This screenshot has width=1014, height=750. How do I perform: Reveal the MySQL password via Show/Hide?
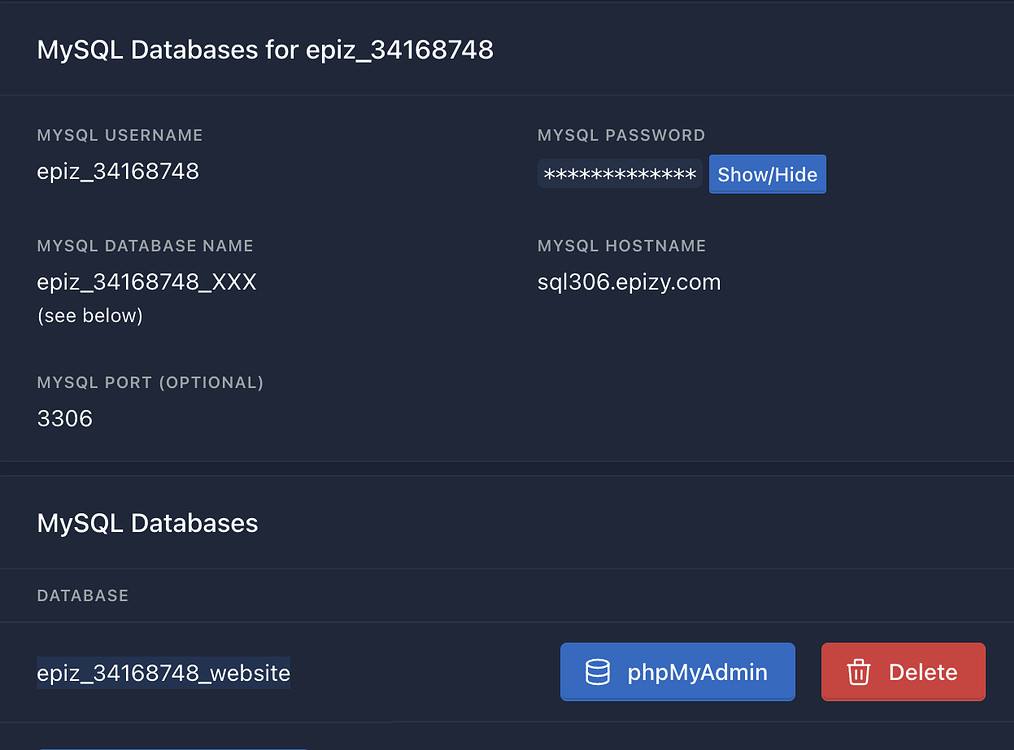pyautogui.click(x=767, y=174)
